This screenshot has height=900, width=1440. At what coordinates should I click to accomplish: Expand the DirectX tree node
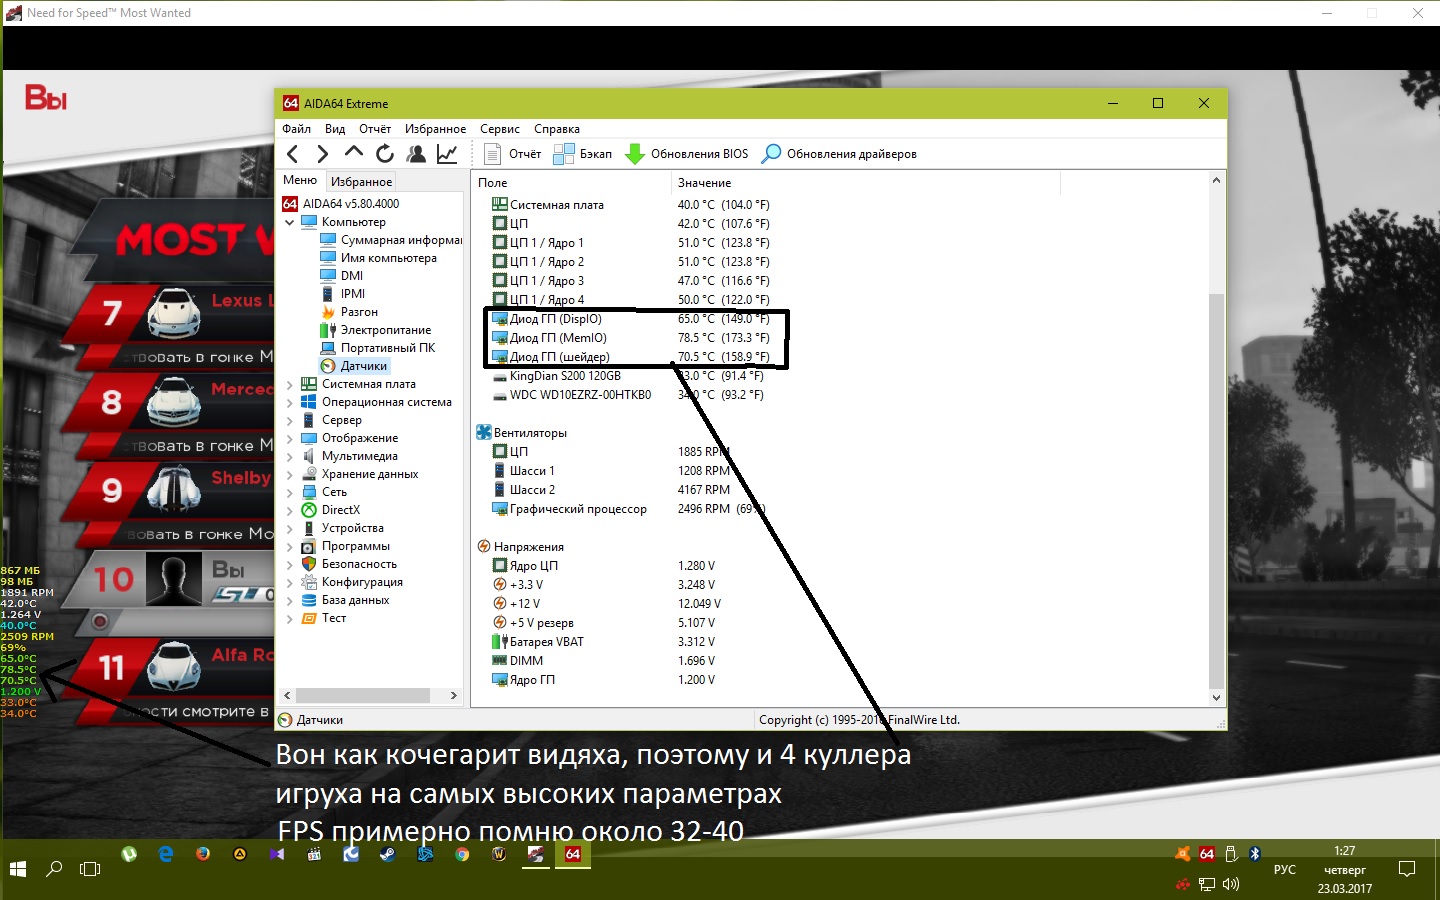coord(290,510)
